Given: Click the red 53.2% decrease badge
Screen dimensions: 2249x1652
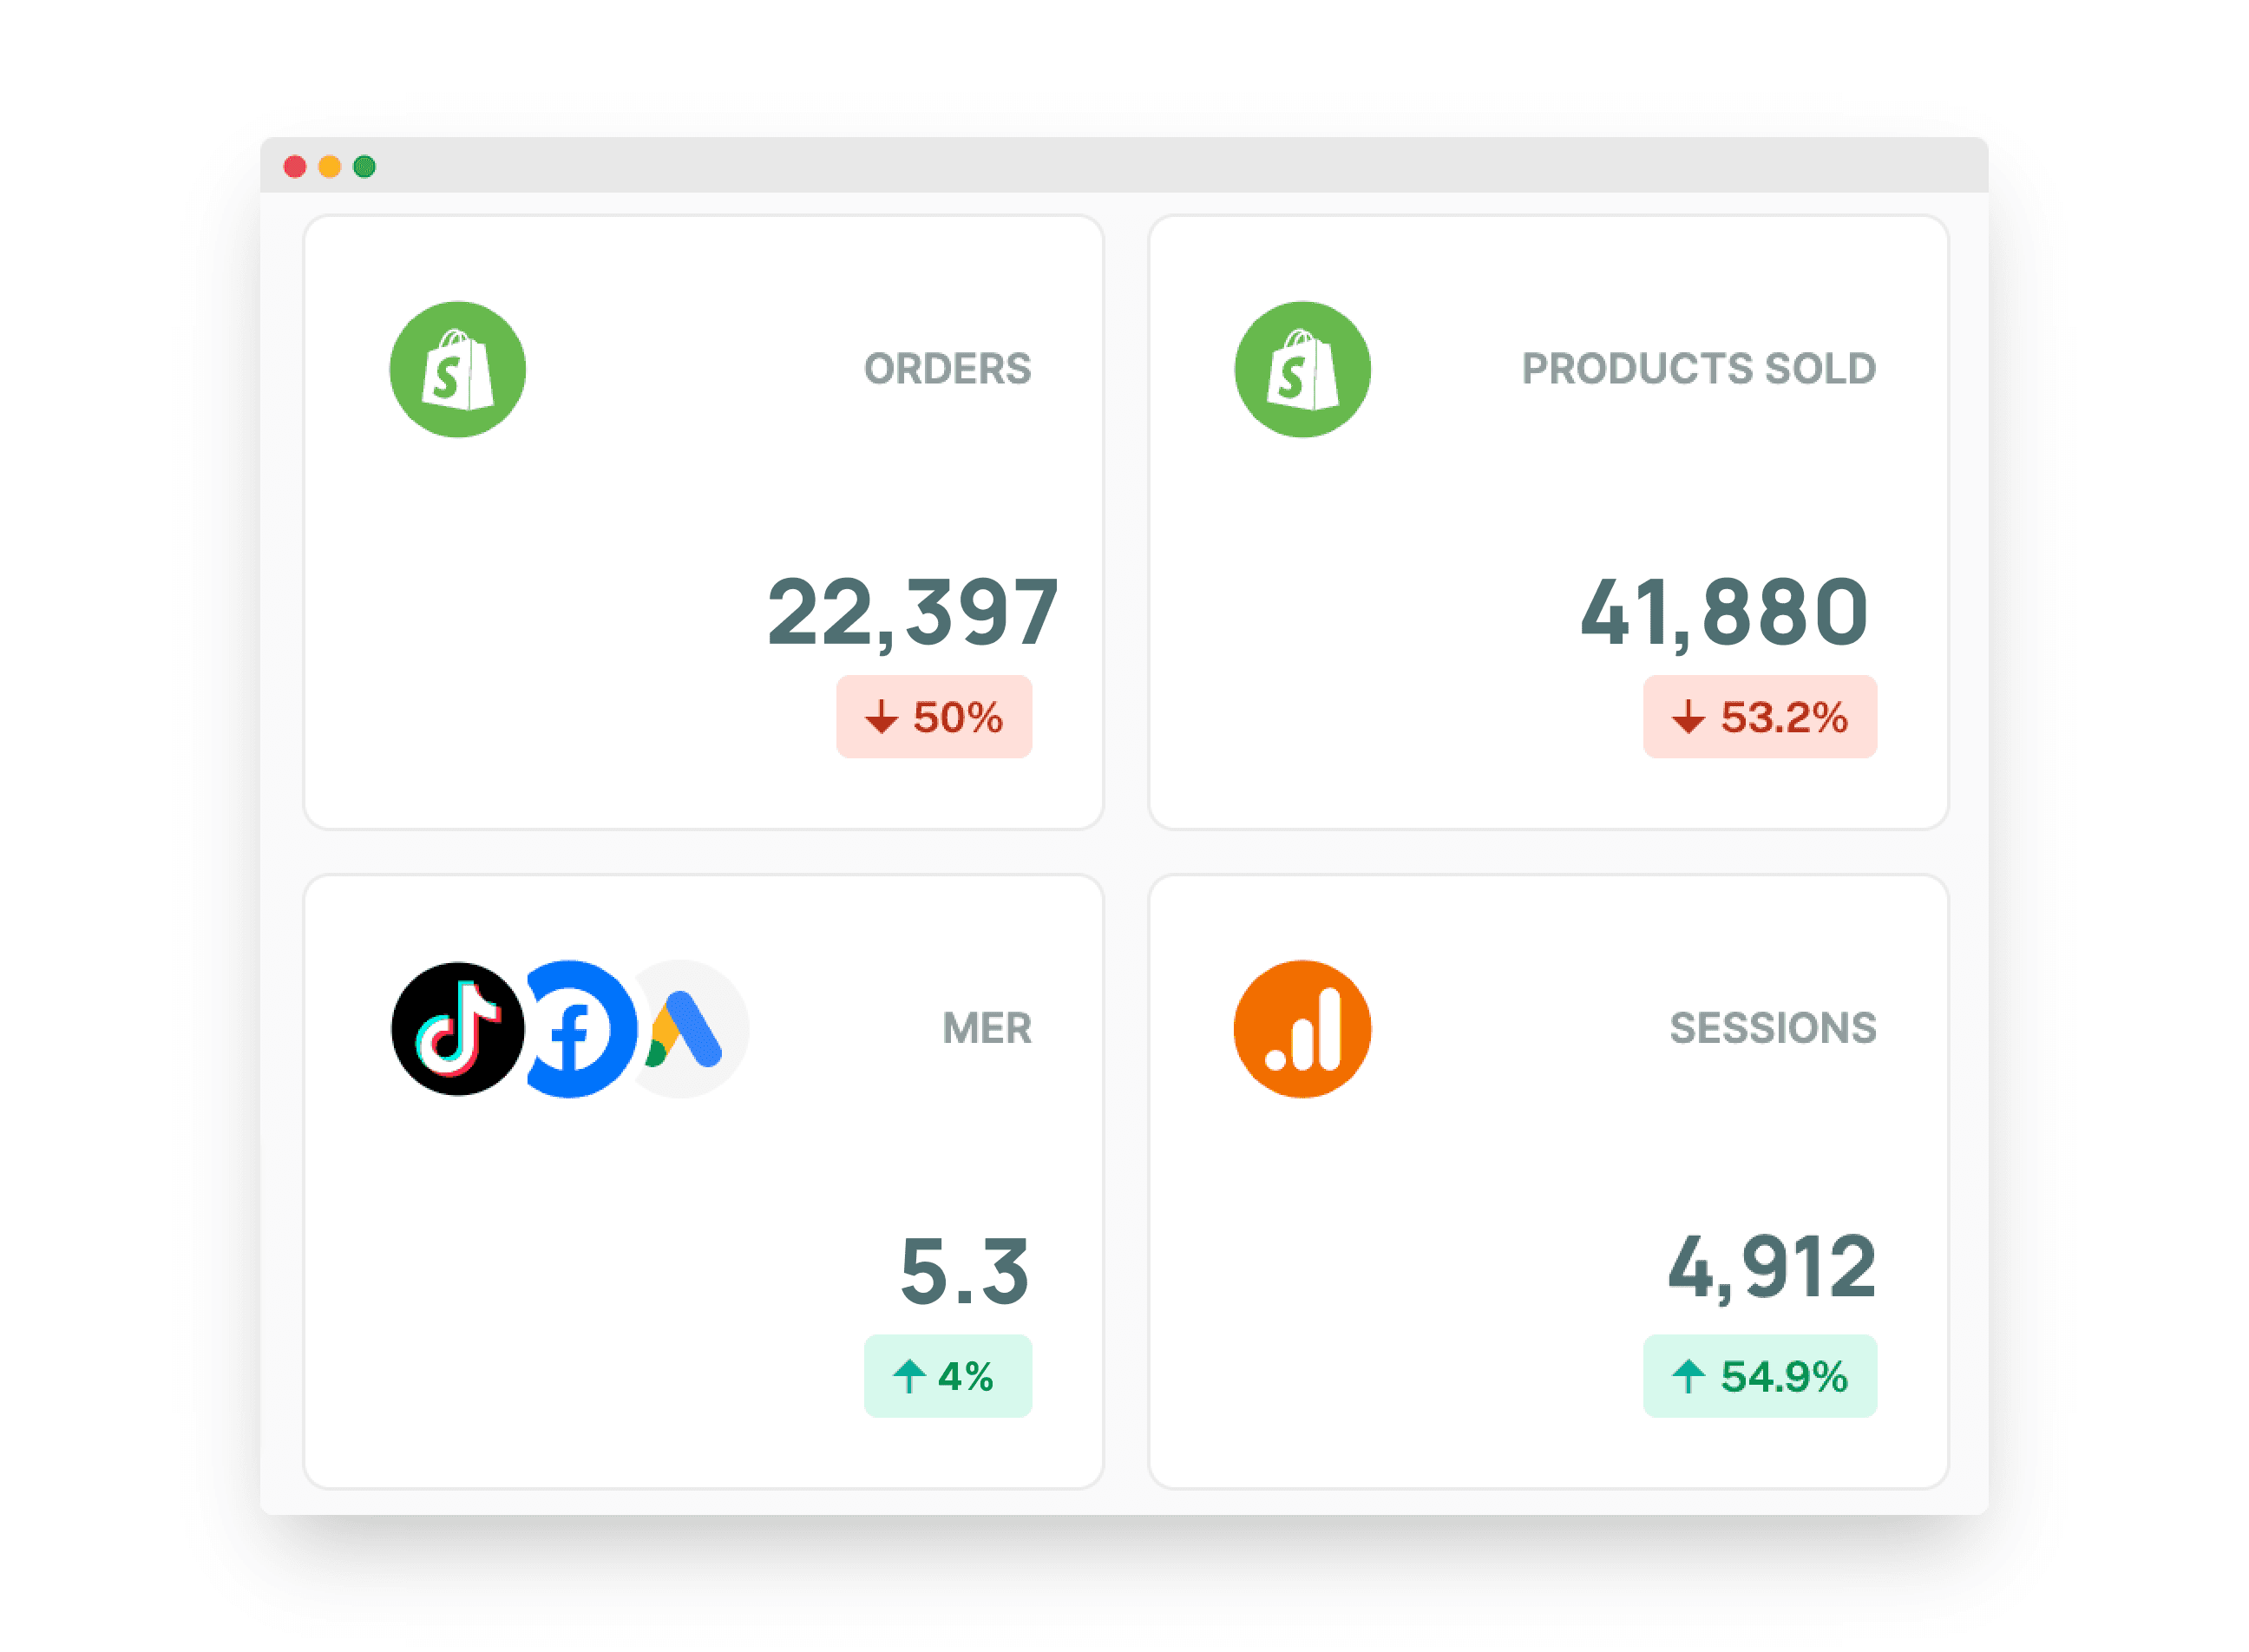Looking at the screenshot, I should pyautogui.click(x=1759, y=716).
